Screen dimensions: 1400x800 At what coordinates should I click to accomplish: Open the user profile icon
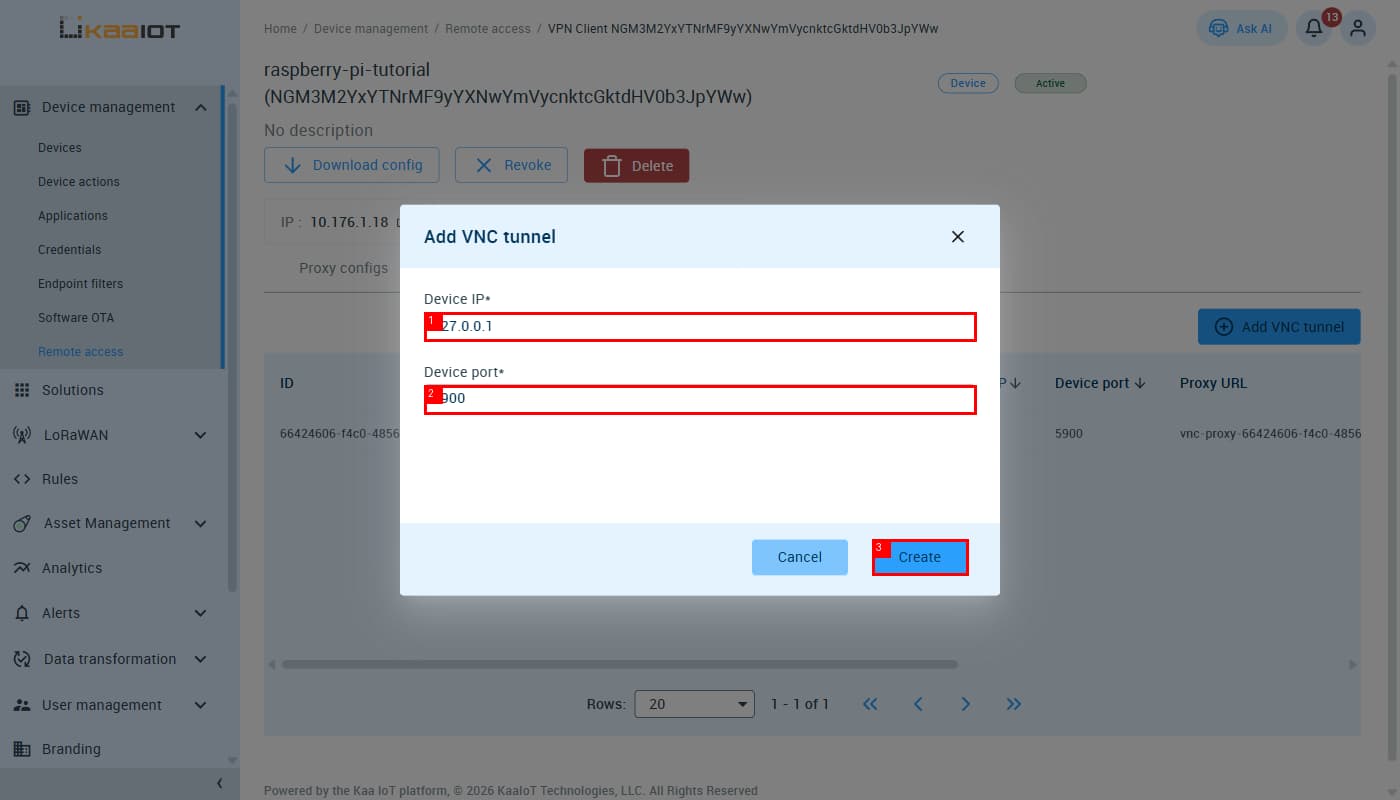coord(1358,28)
